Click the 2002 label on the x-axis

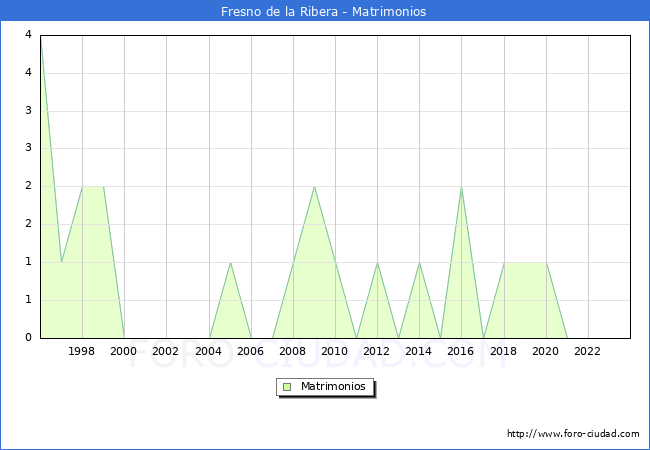[x=166, y=351]
